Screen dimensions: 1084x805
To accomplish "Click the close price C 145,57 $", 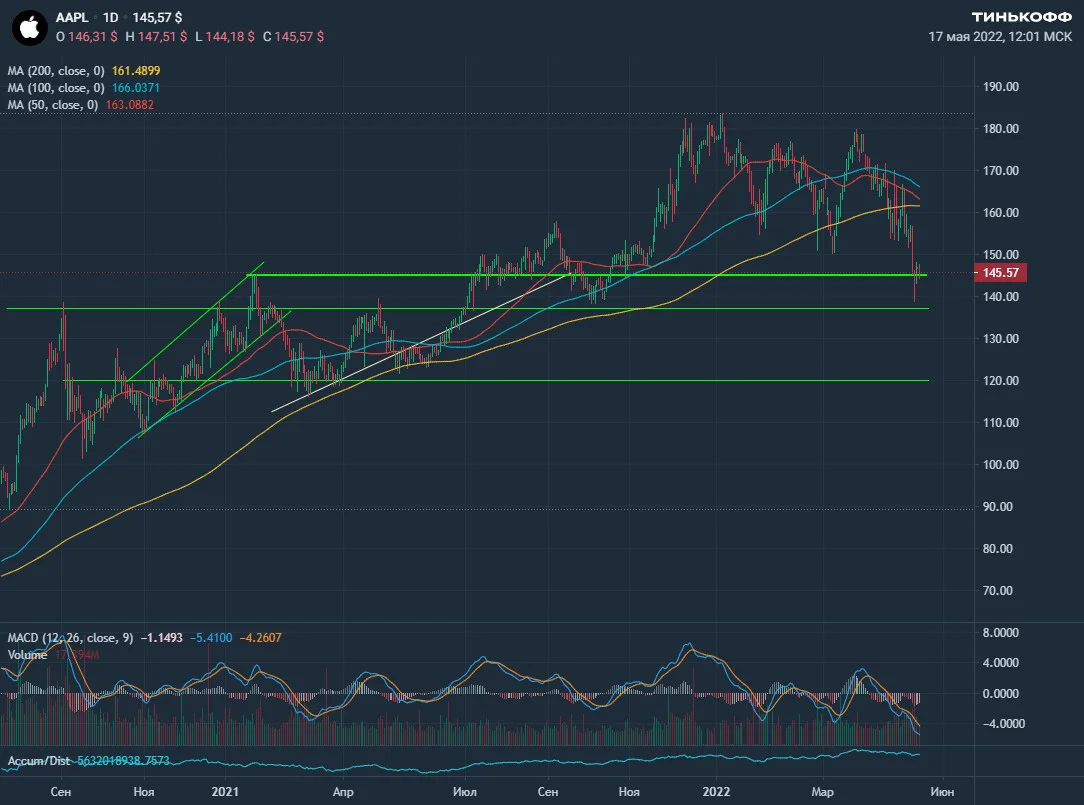I will 293,37.
